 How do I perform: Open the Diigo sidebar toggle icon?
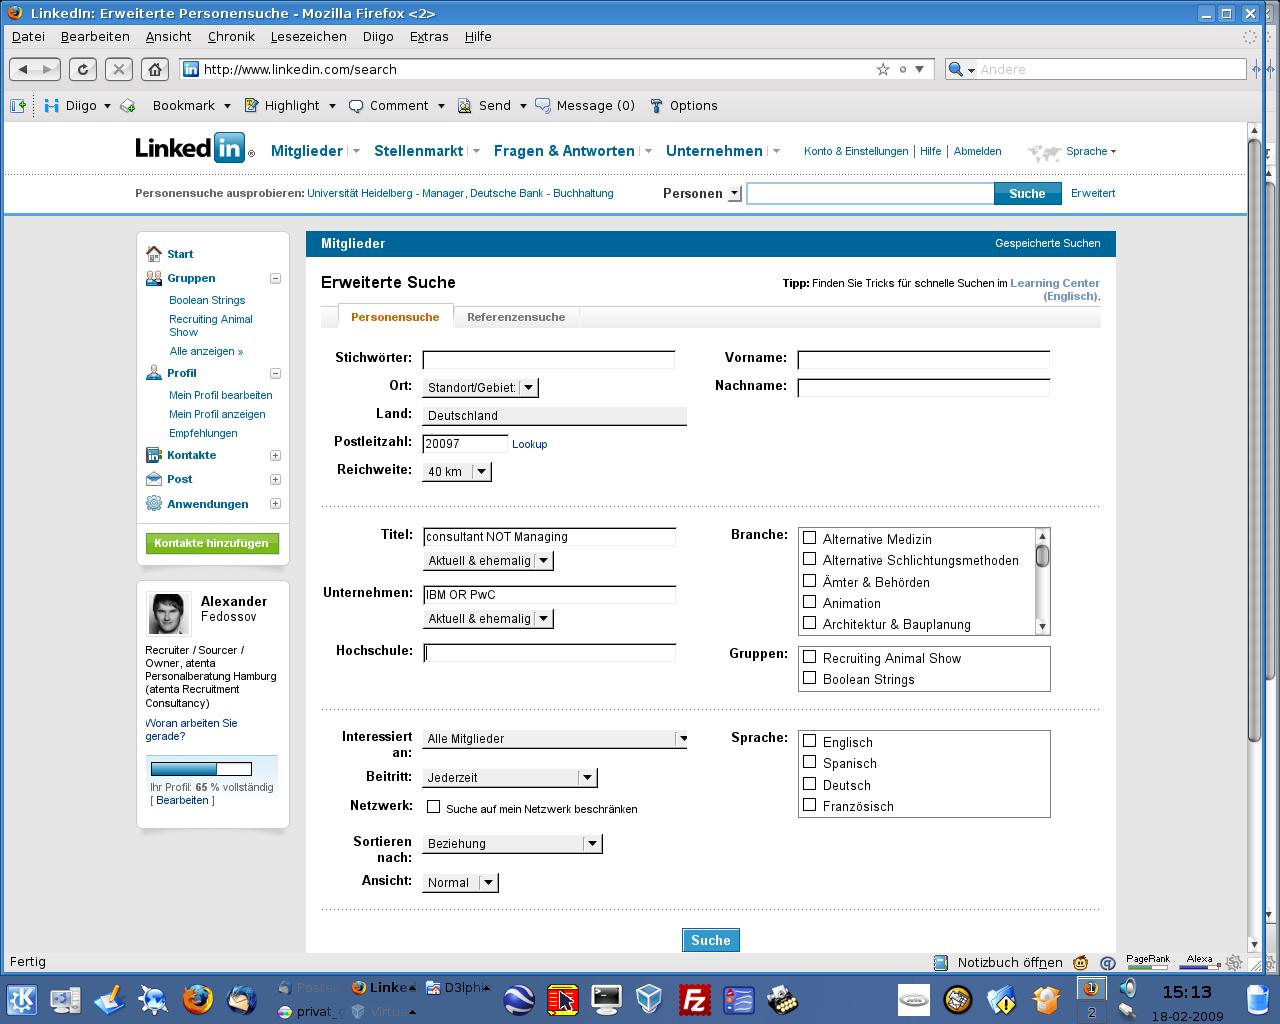click(18, 105)
